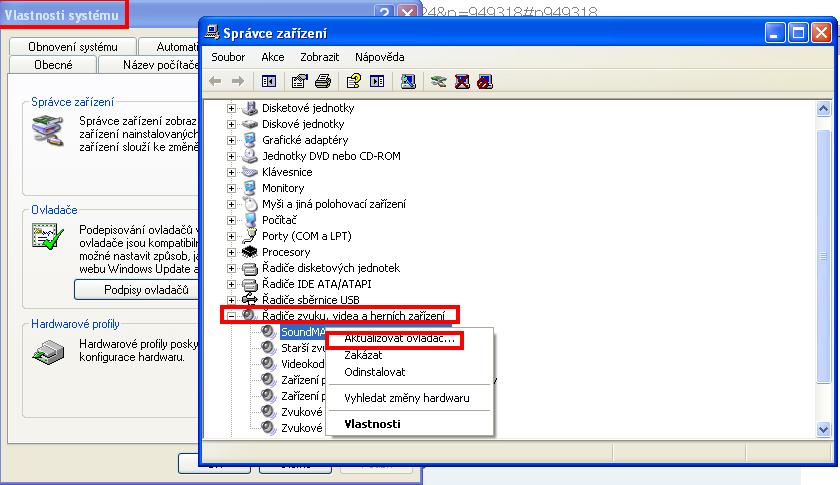
Task: Select the SoundMA device entry
Action: 303,332
